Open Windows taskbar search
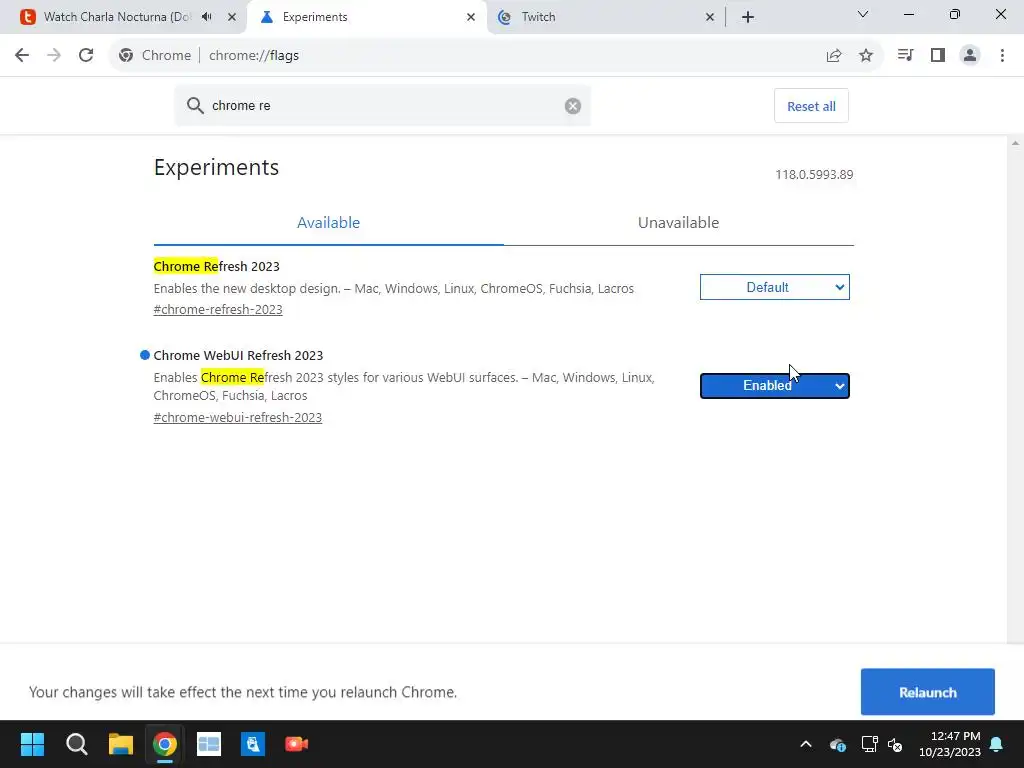Viewport: 1024px width, 768px height. pyautogui.click(x=76, y=744)
